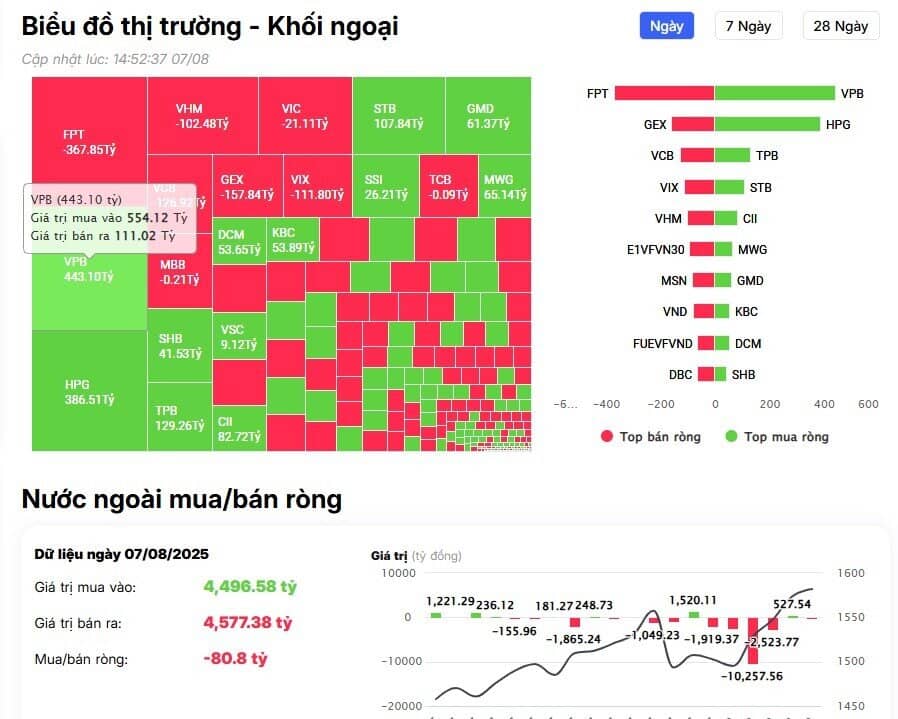Select the MWG 65.14Tỷ green tile

click(504, 186)
